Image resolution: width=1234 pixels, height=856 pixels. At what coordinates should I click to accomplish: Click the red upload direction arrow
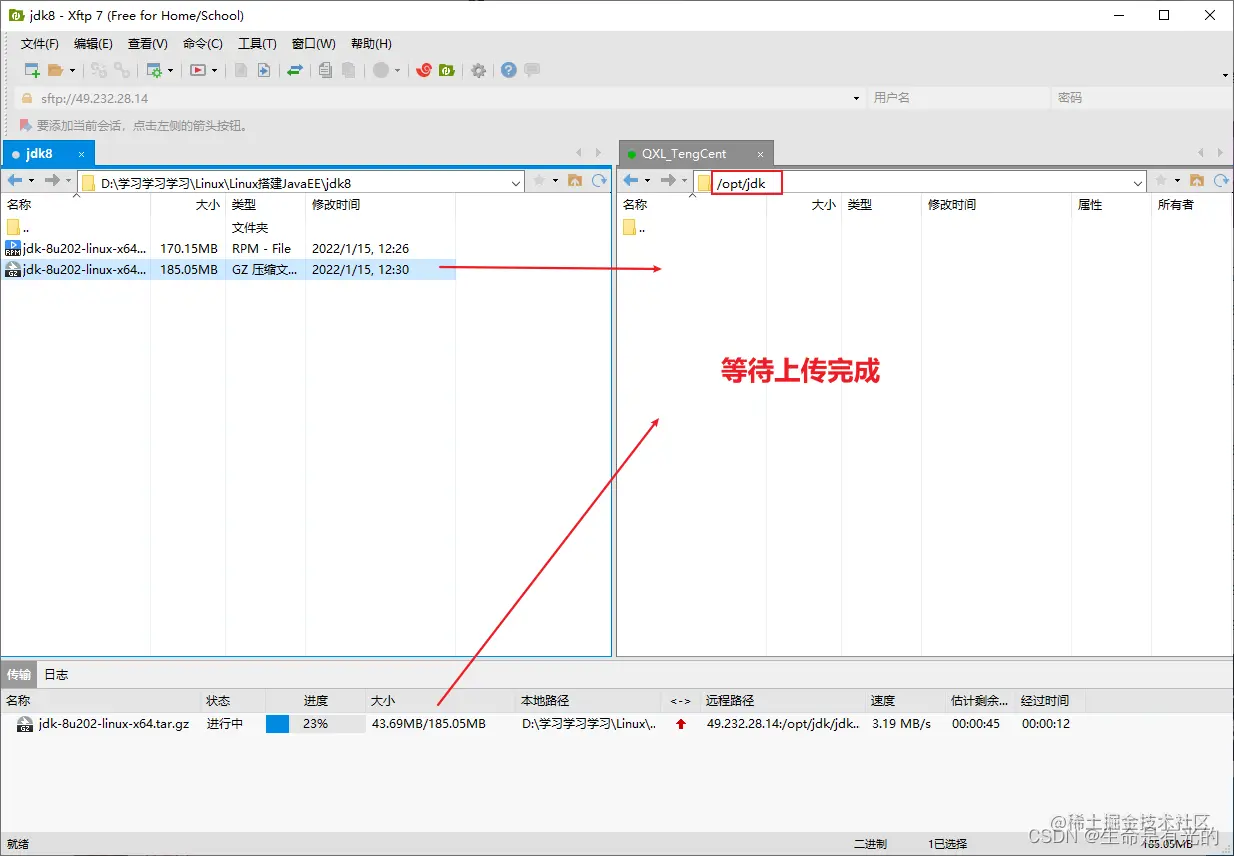[x=681, y=724]
